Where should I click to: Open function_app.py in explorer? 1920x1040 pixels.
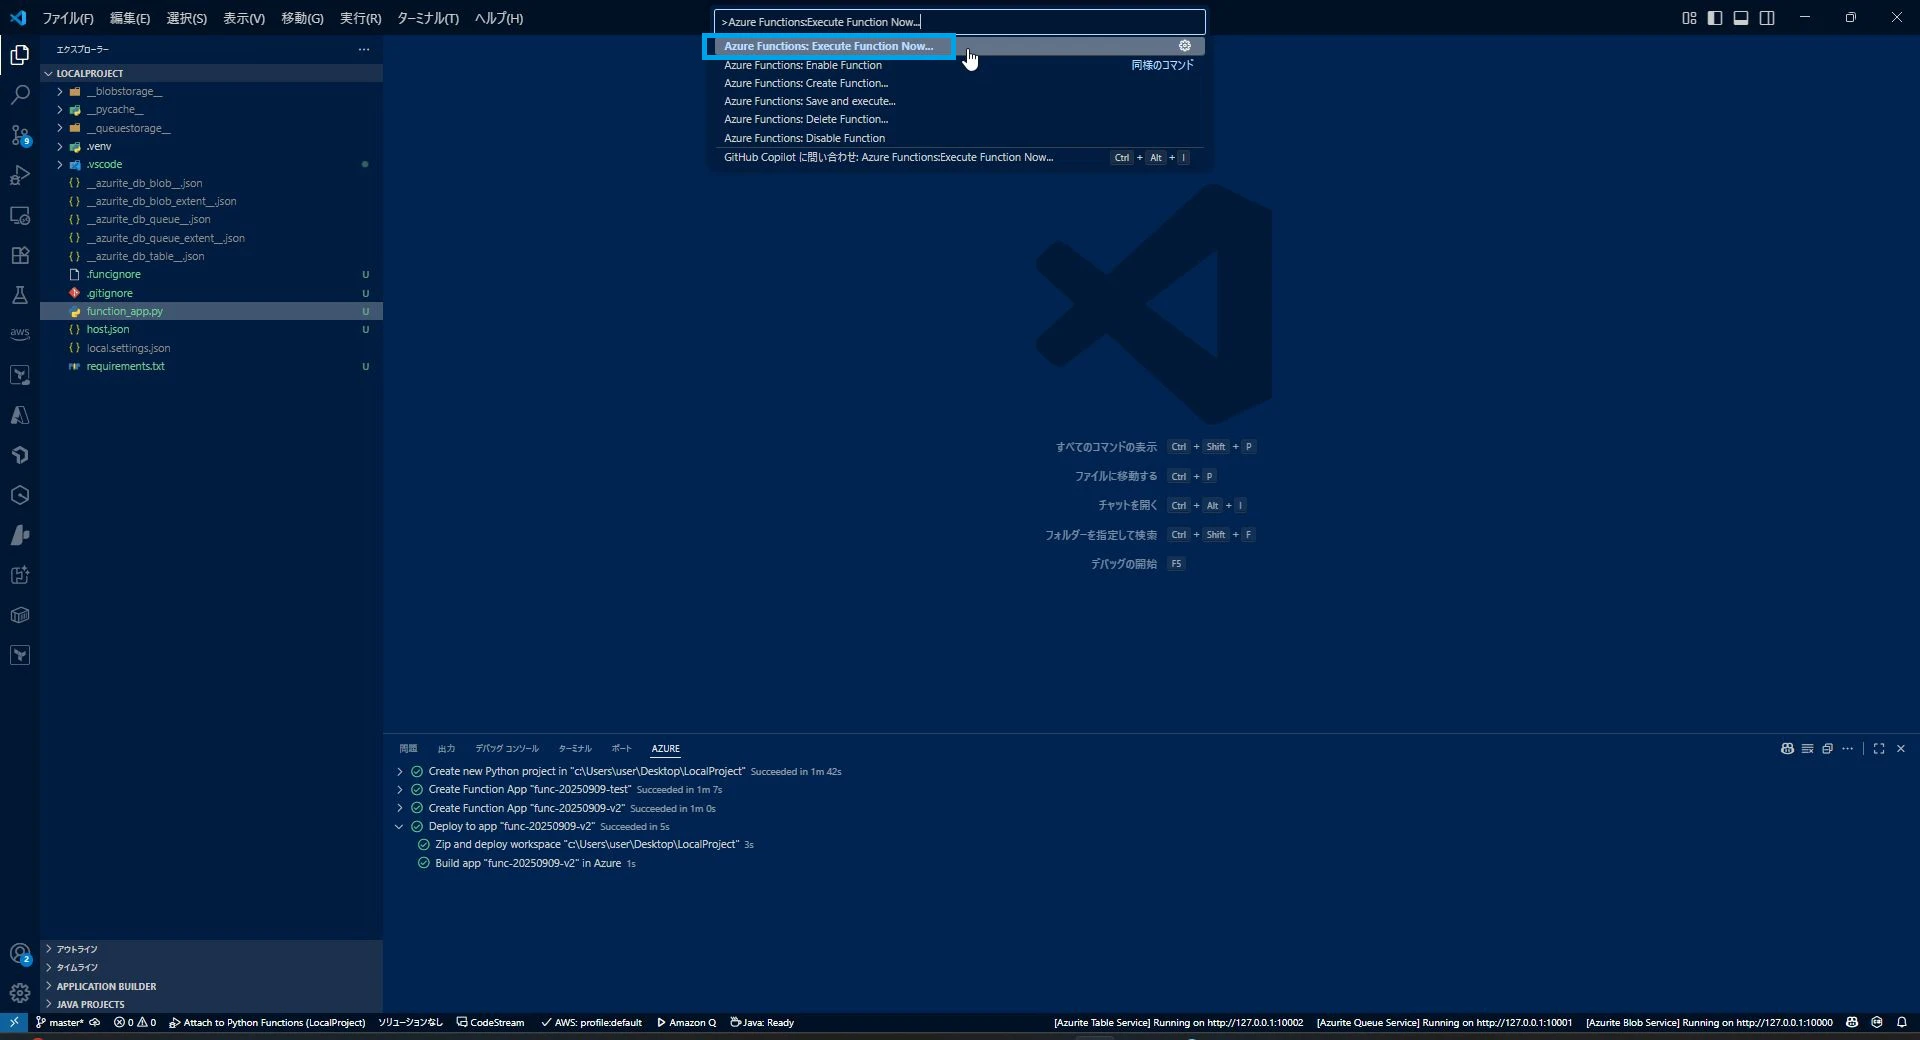[212, 311]
